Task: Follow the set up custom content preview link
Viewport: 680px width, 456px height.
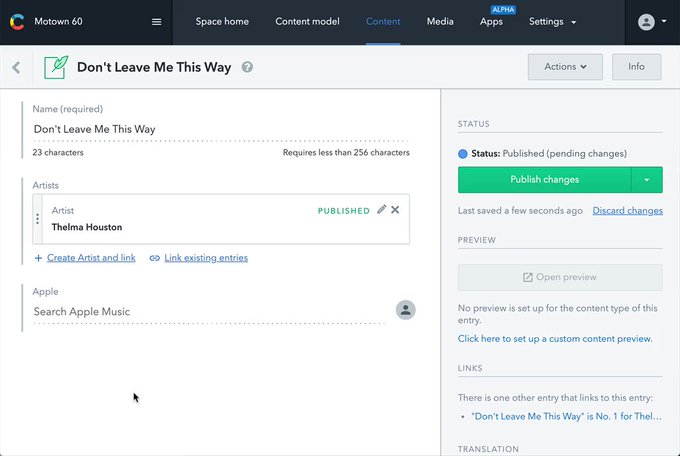Action: tap(555, 339)
